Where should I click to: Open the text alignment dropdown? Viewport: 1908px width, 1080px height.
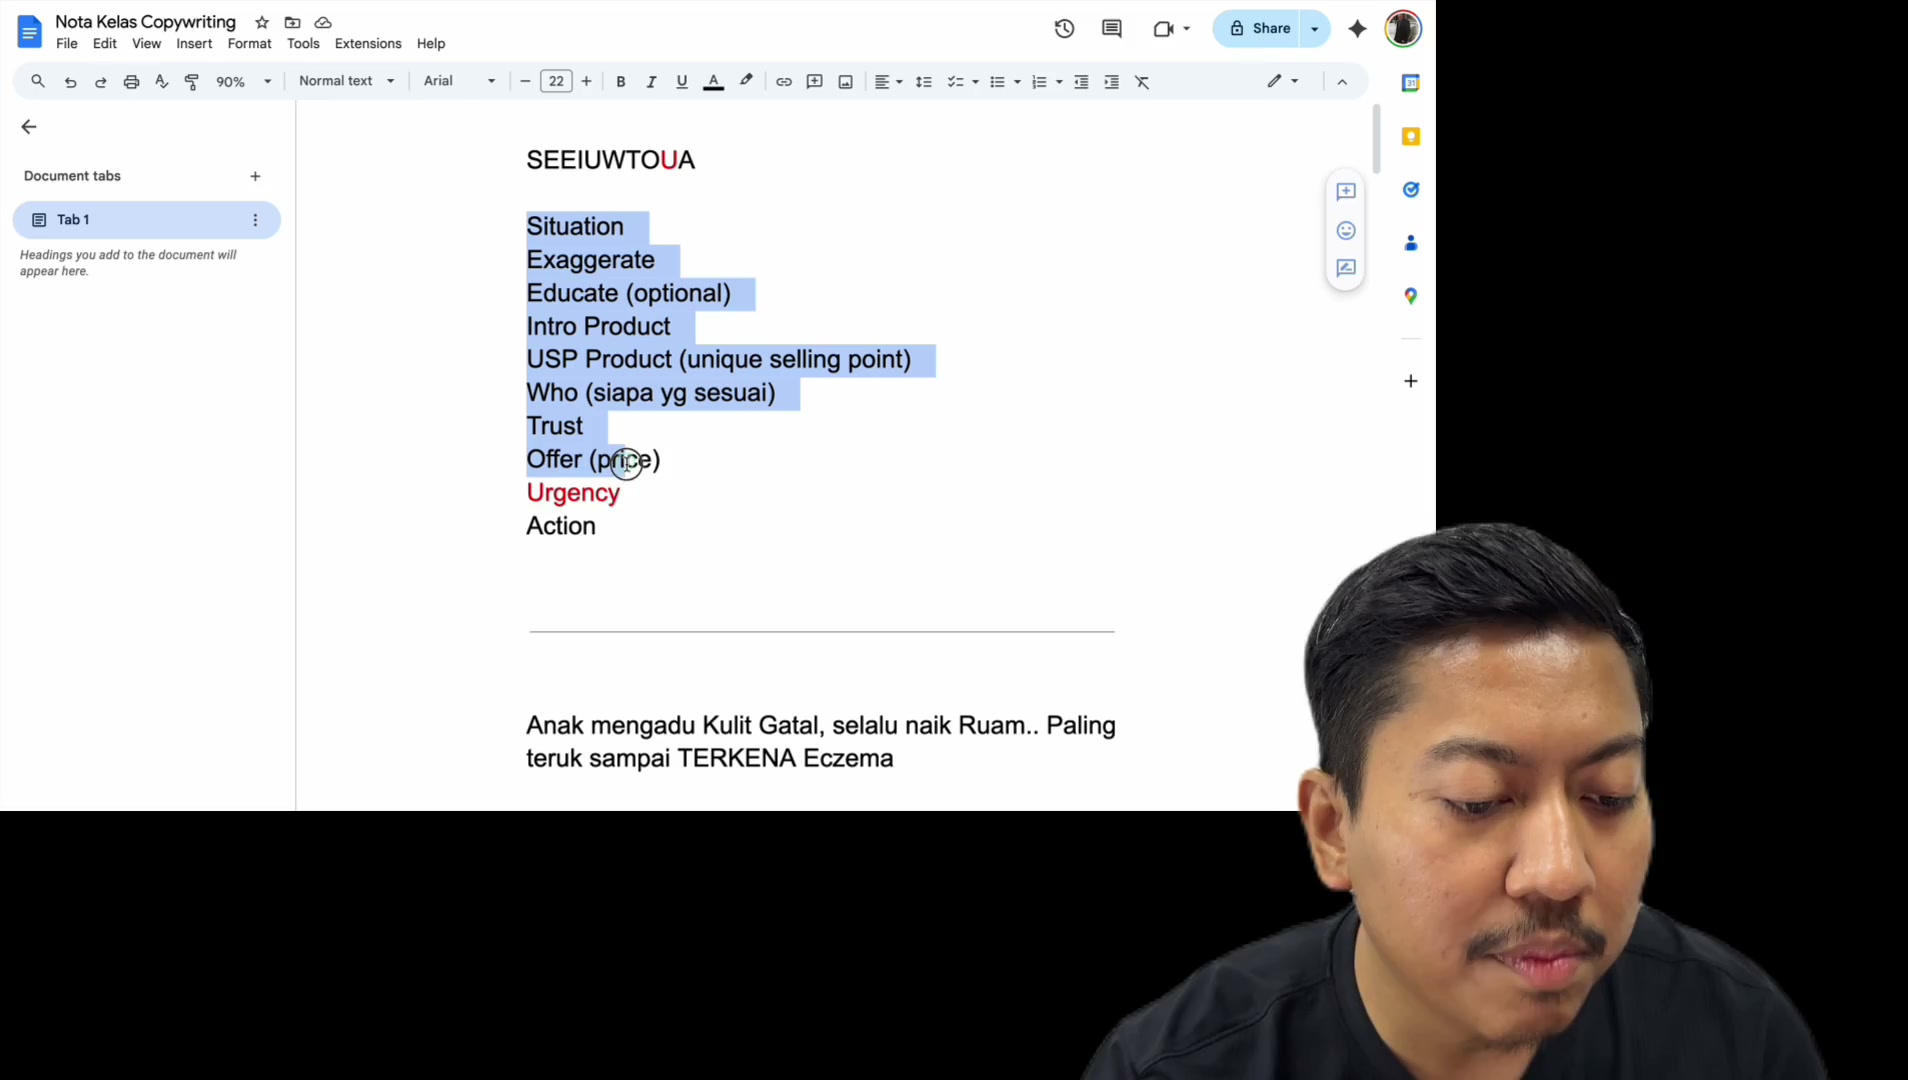click(888, 82)
